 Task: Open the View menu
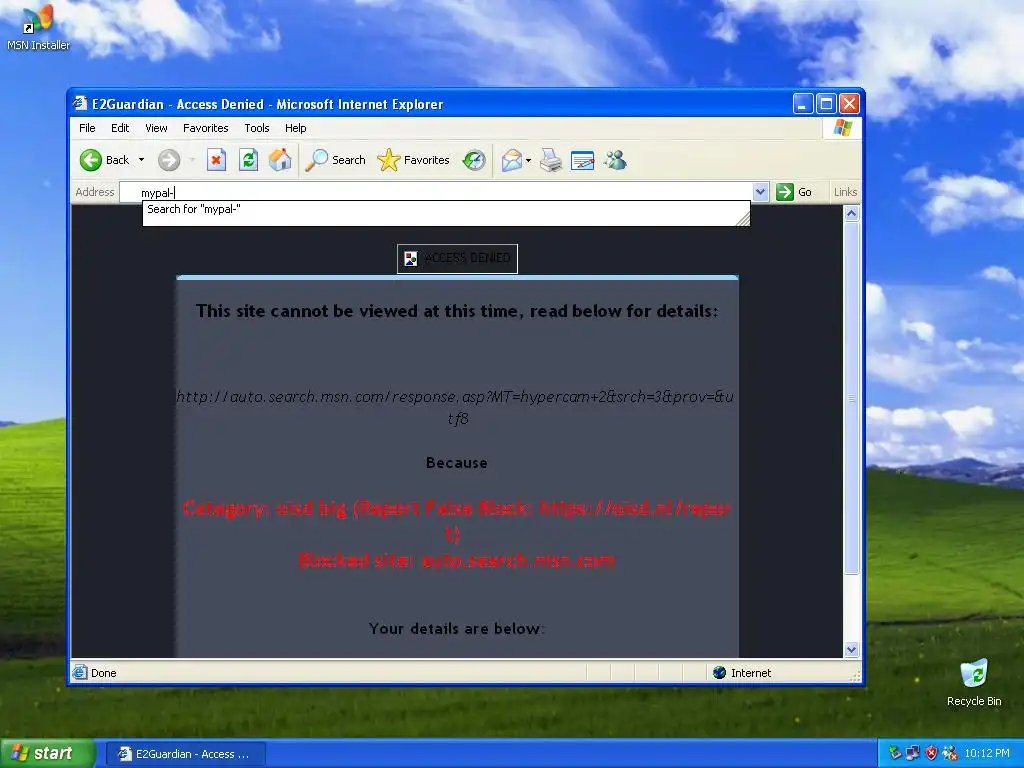pyautogui.click(x=156, y=128)
